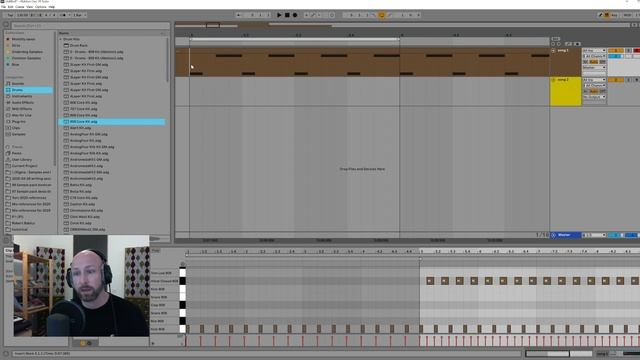This screenshot has height=360, width=640.
Task: Click the Tap tempo button
Action: (x=10, y=15)
